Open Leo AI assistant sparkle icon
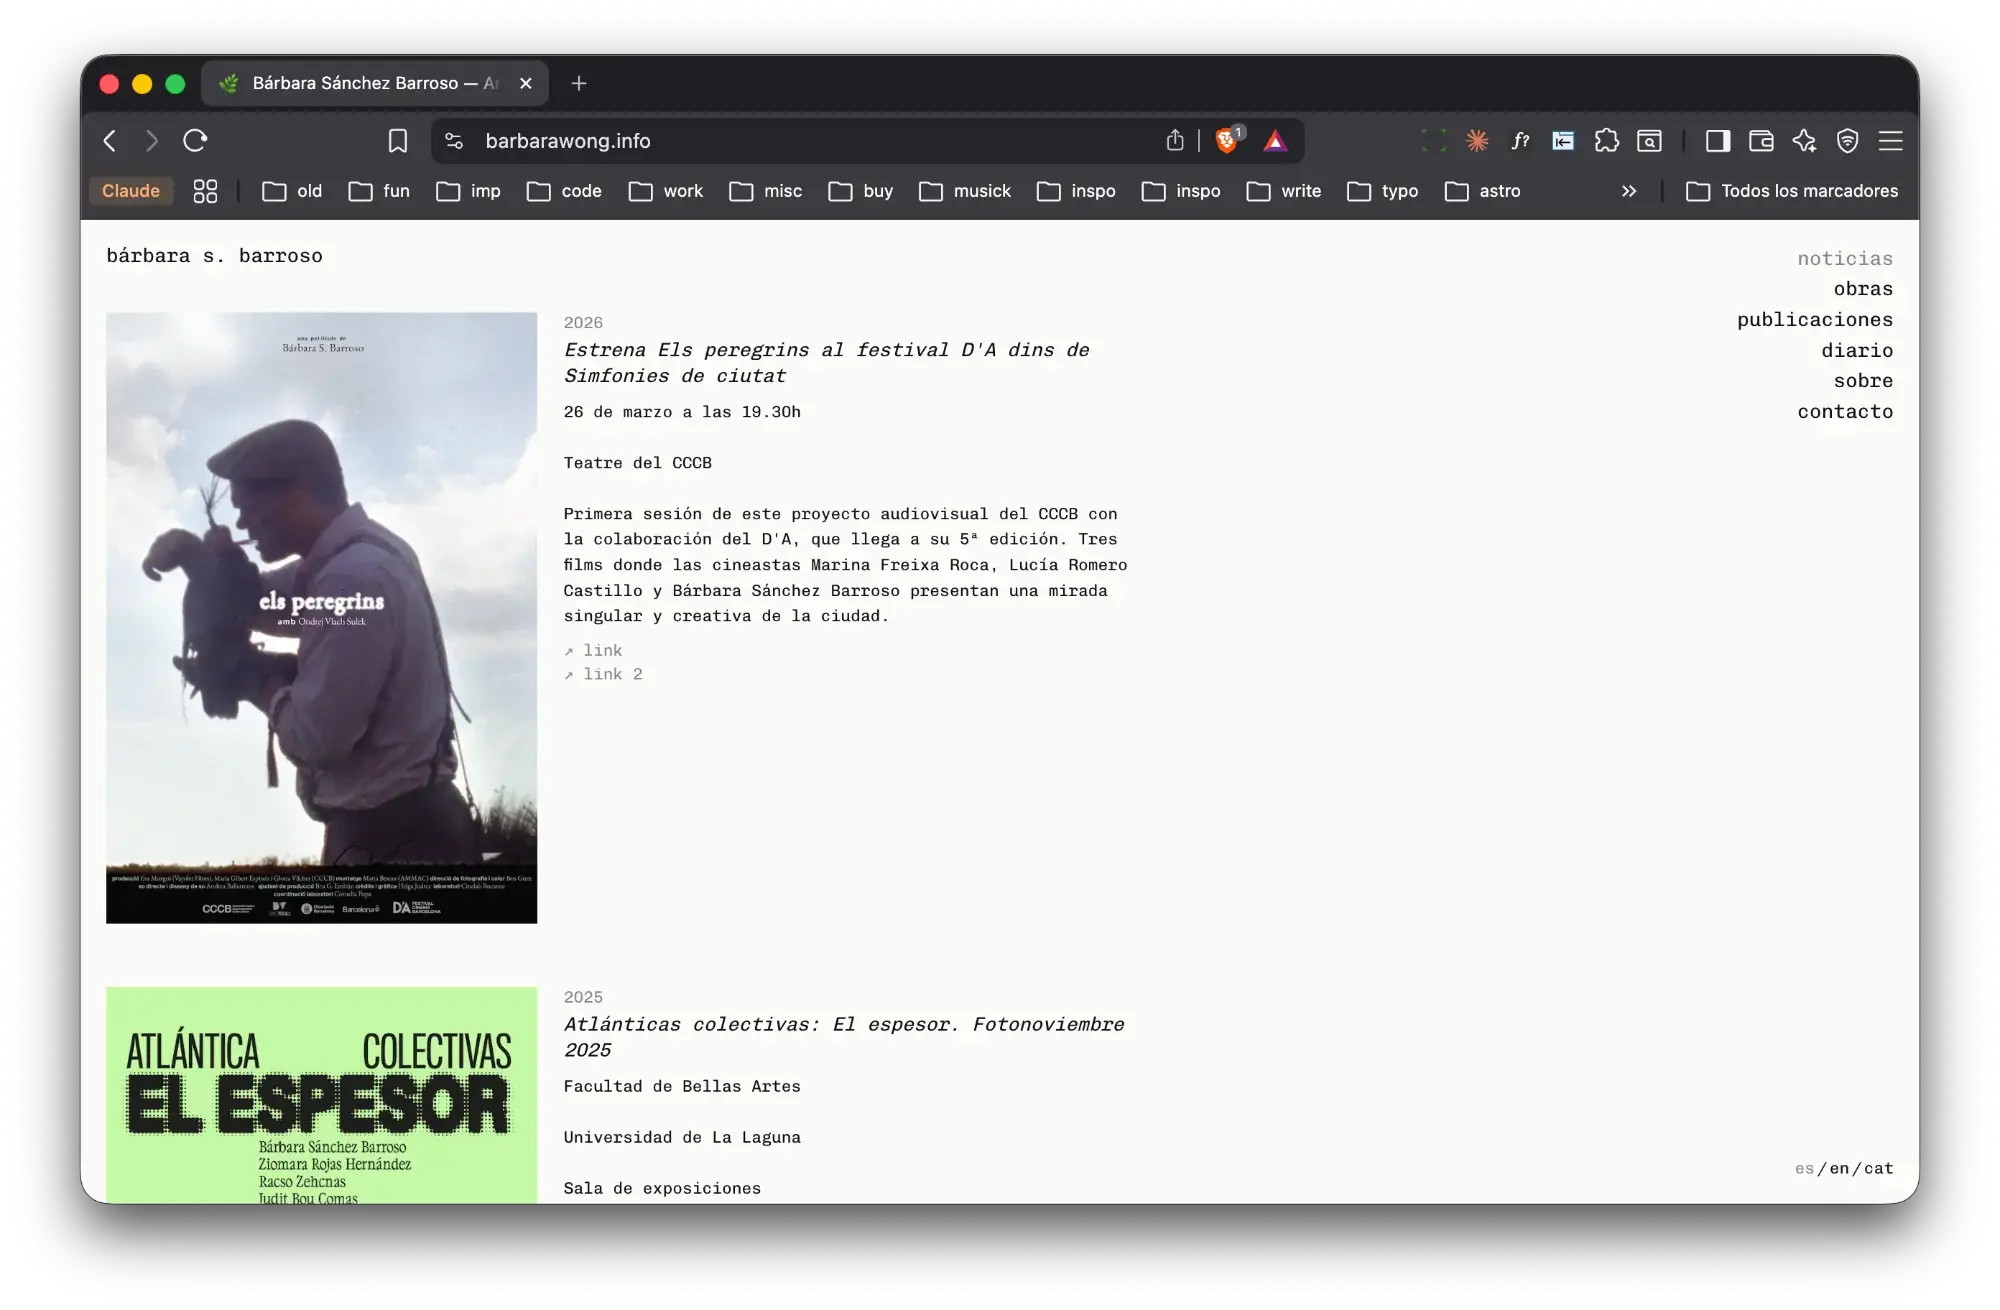The width and height of the screenshot is (2000, 1310). 1805,141
